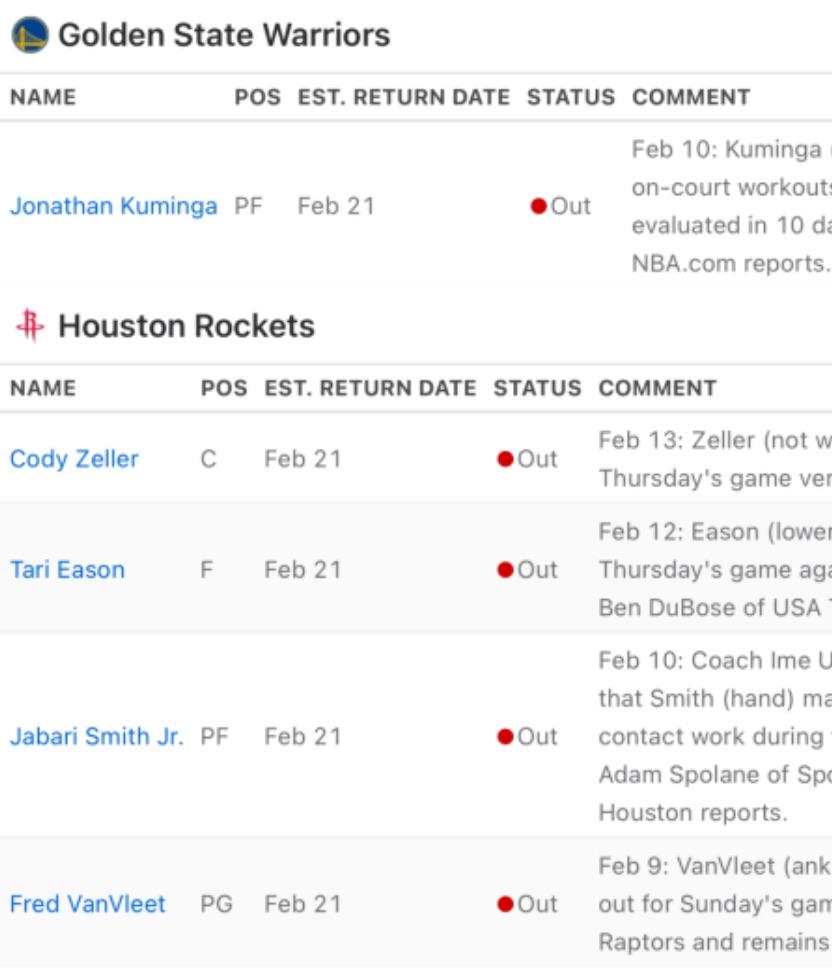Click red Out status dot for Cody Zeller
Image resolution: width=832 pixels, height=973 pixels.
coord(505,459)
